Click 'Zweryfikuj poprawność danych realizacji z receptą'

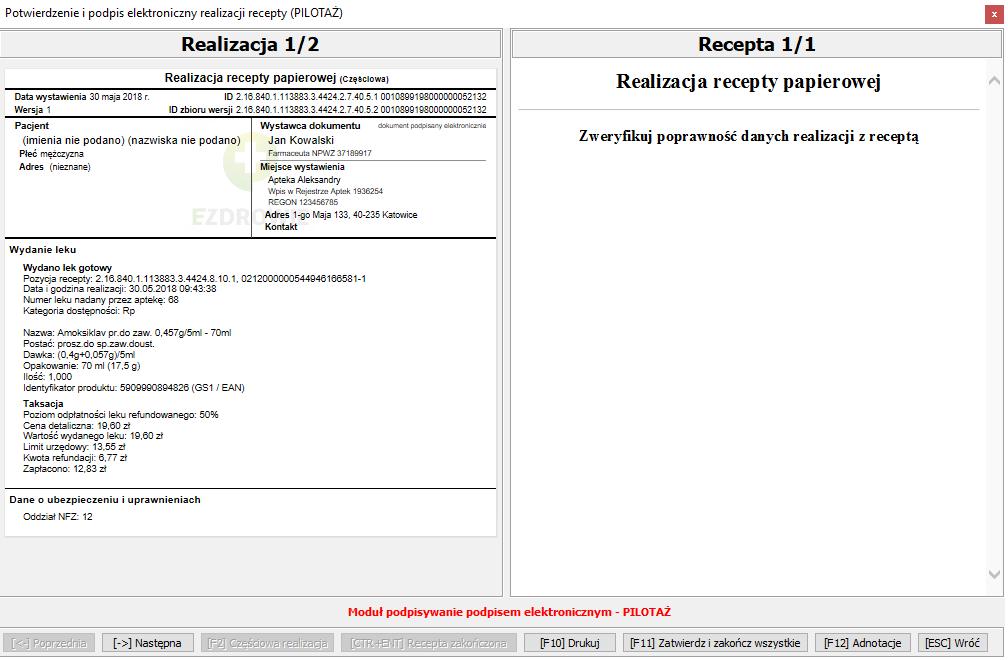[749, 136]
